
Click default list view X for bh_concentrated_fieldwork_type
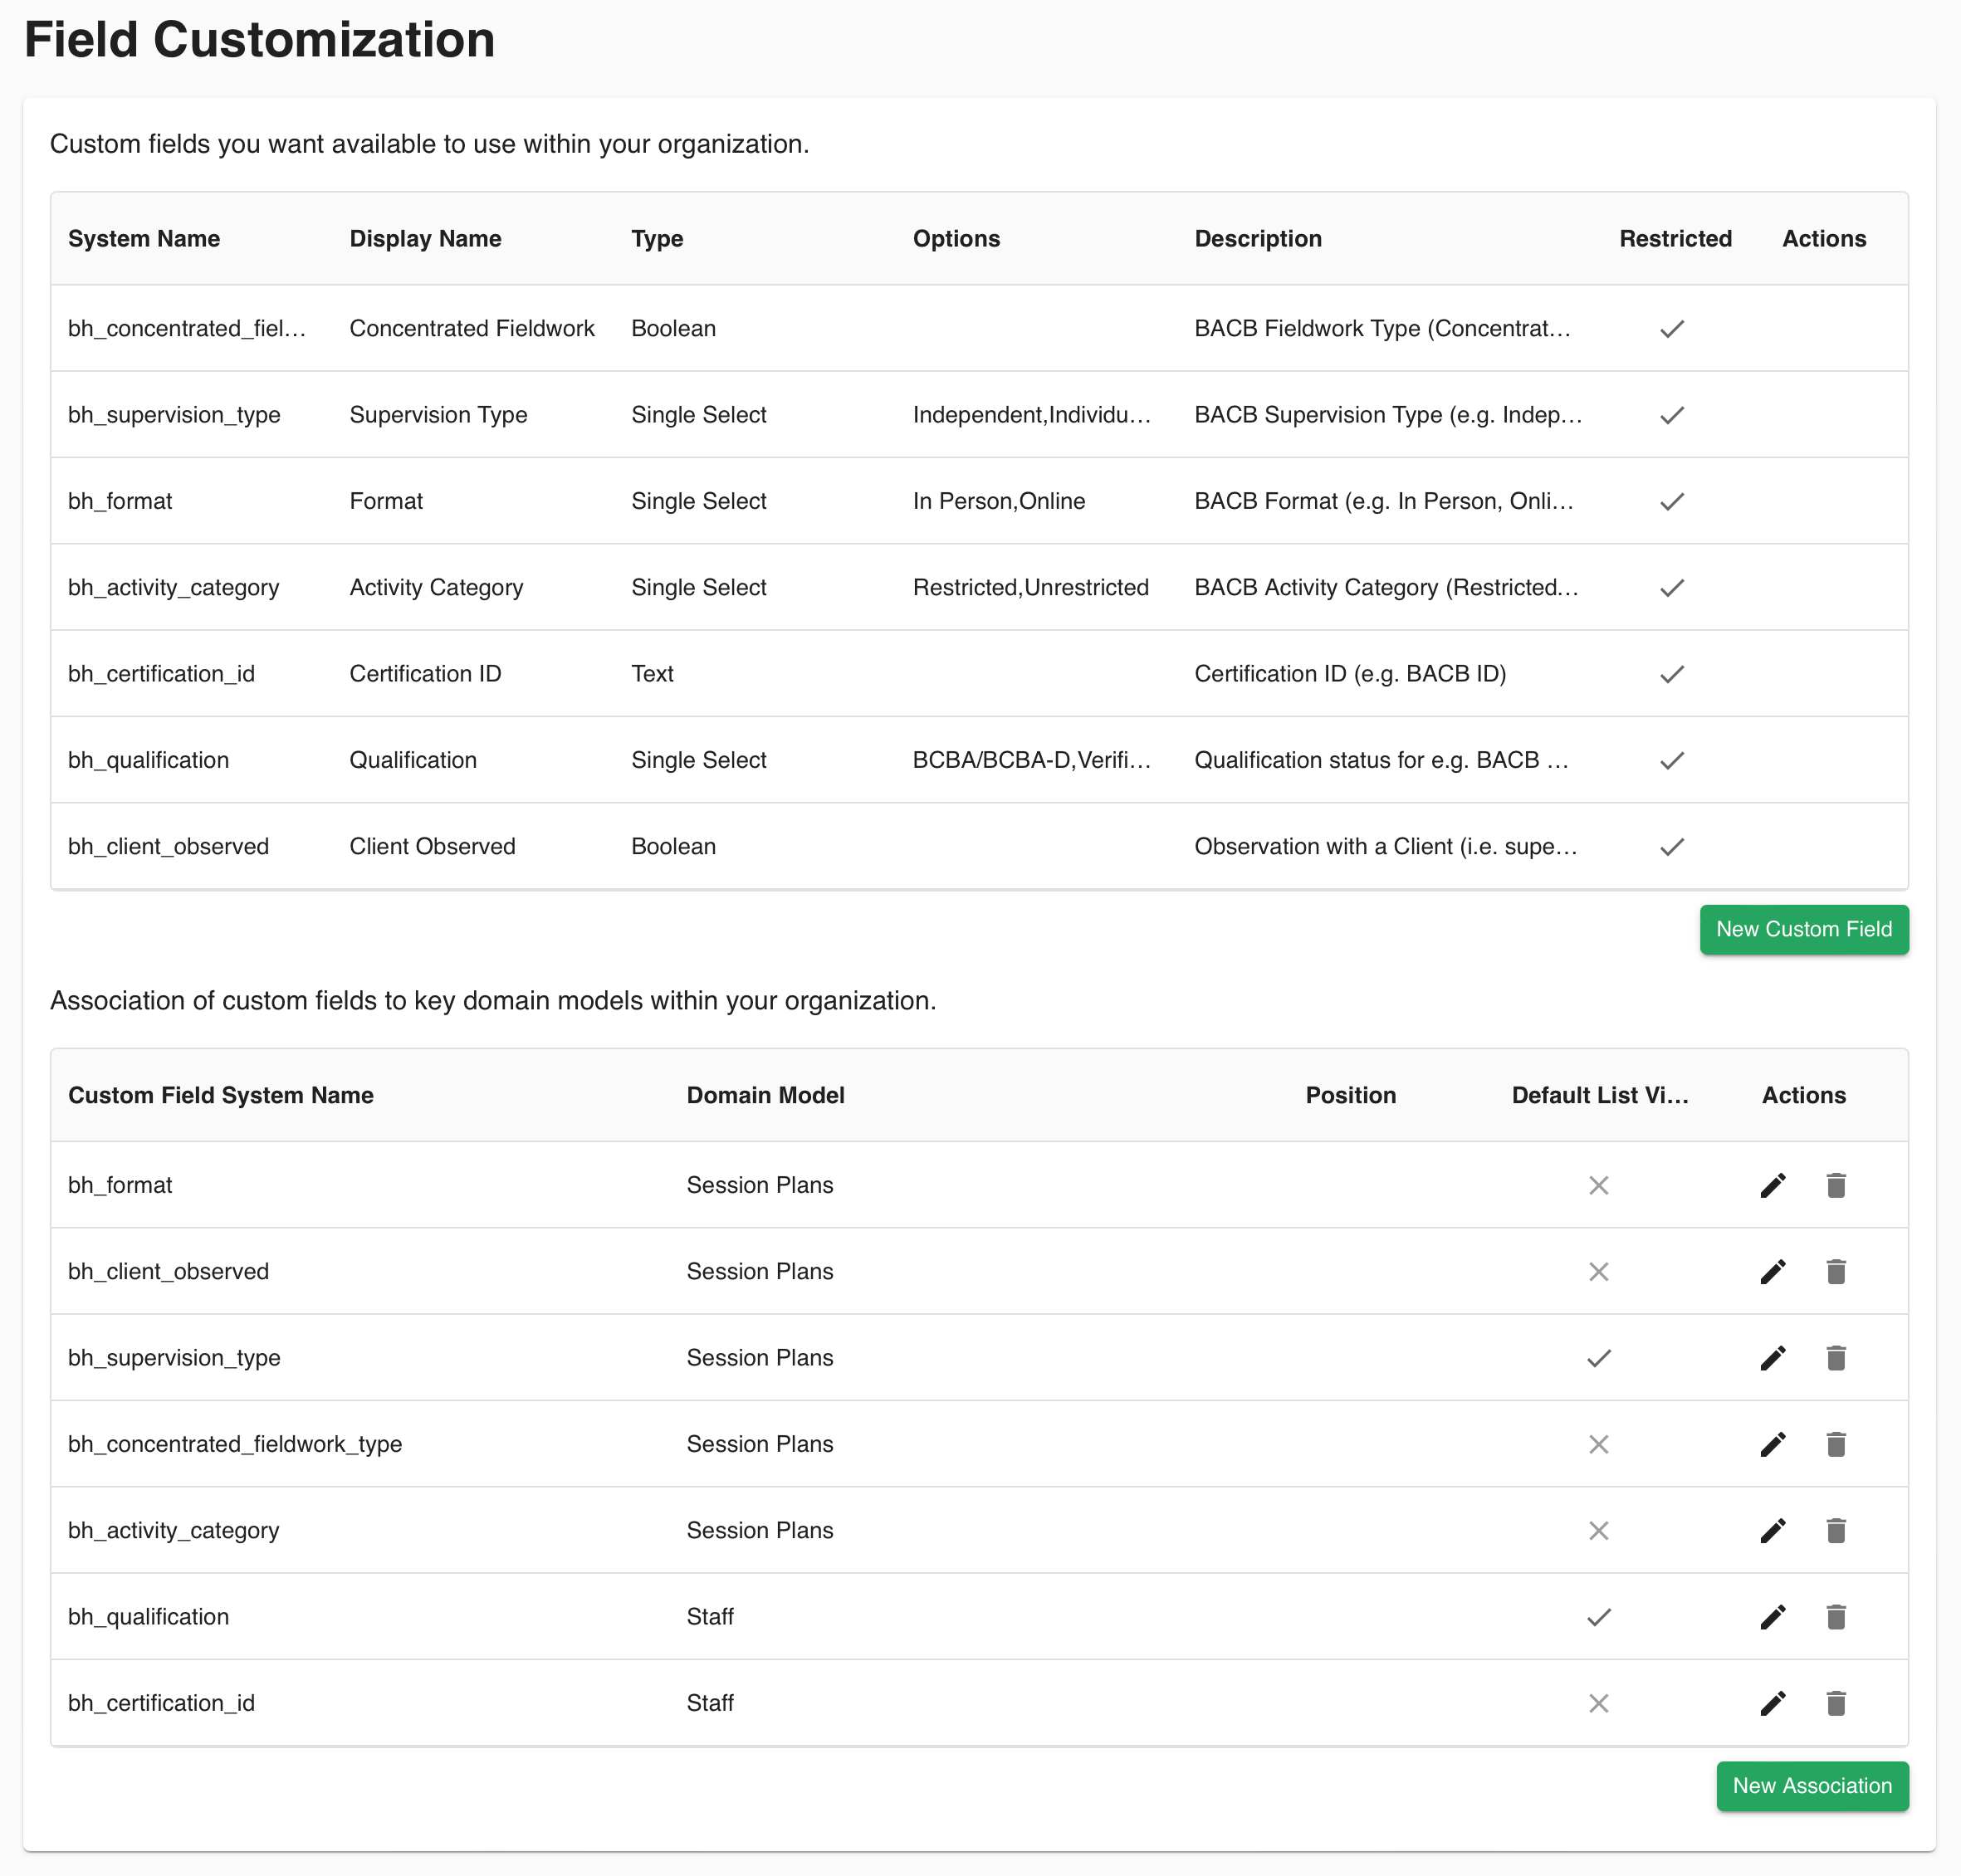[x=1598, y=1444]
